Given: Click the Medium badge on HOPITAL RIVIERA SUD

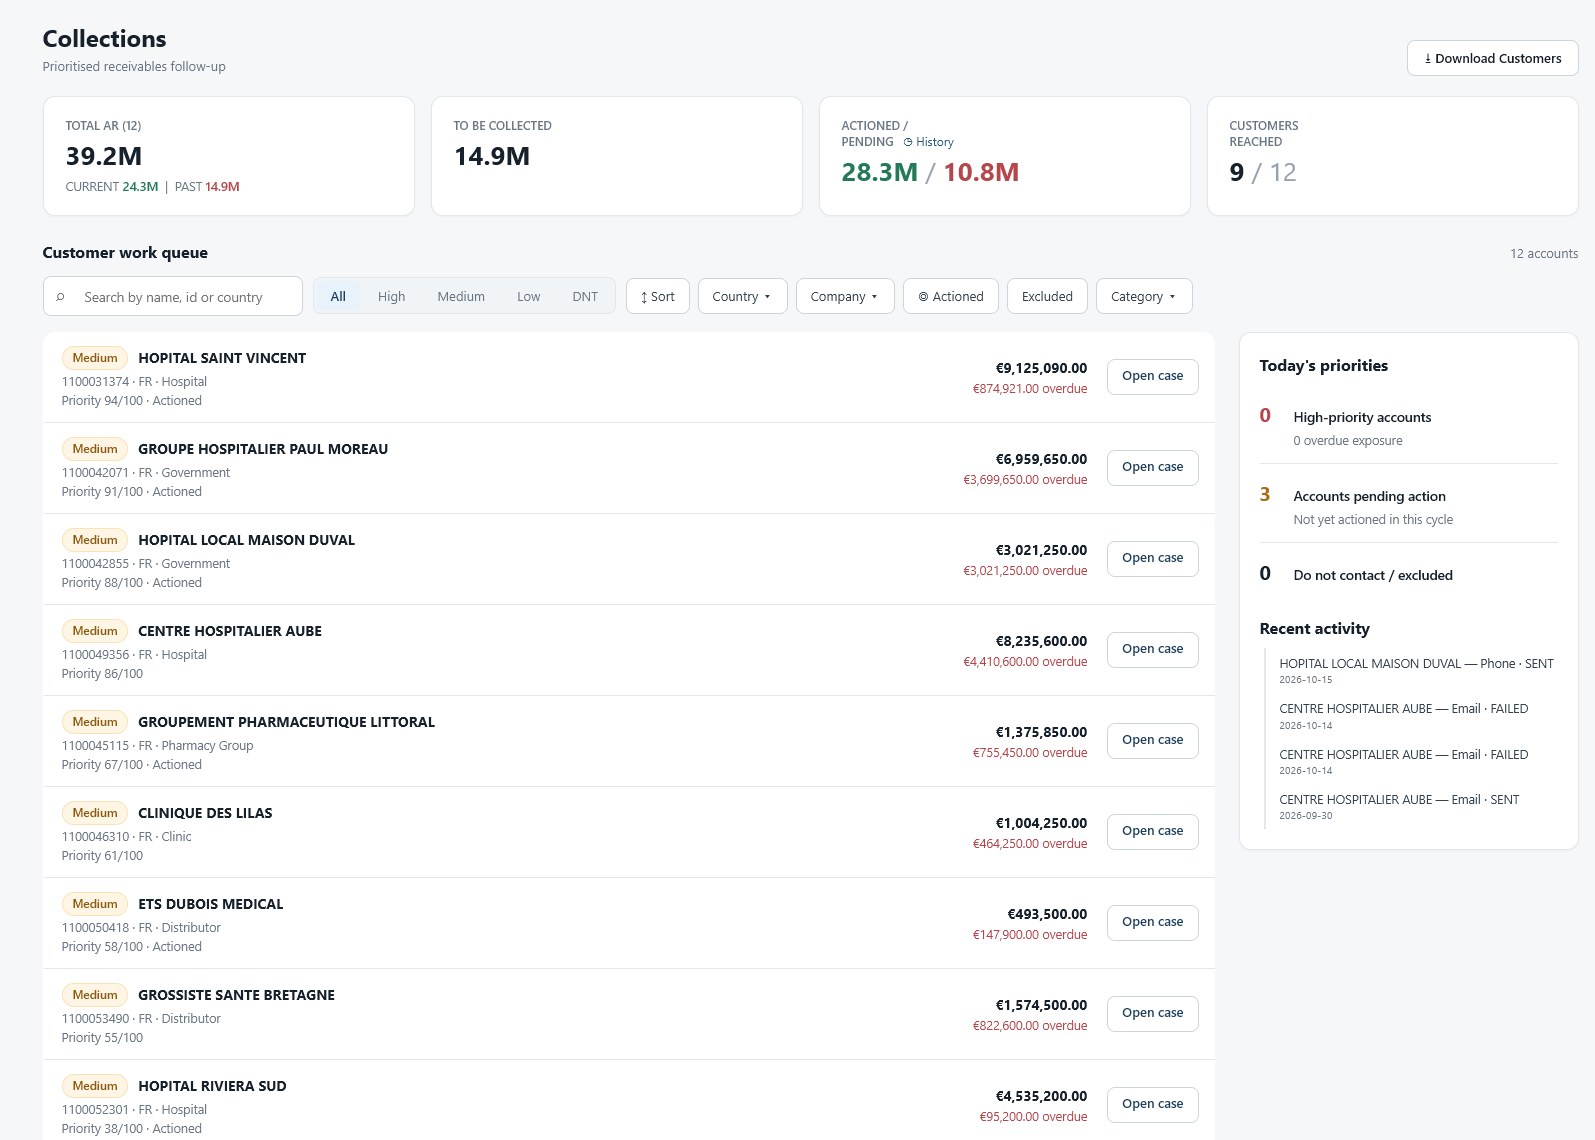Looking at the screenshot, I should [x=95, y=1086].
